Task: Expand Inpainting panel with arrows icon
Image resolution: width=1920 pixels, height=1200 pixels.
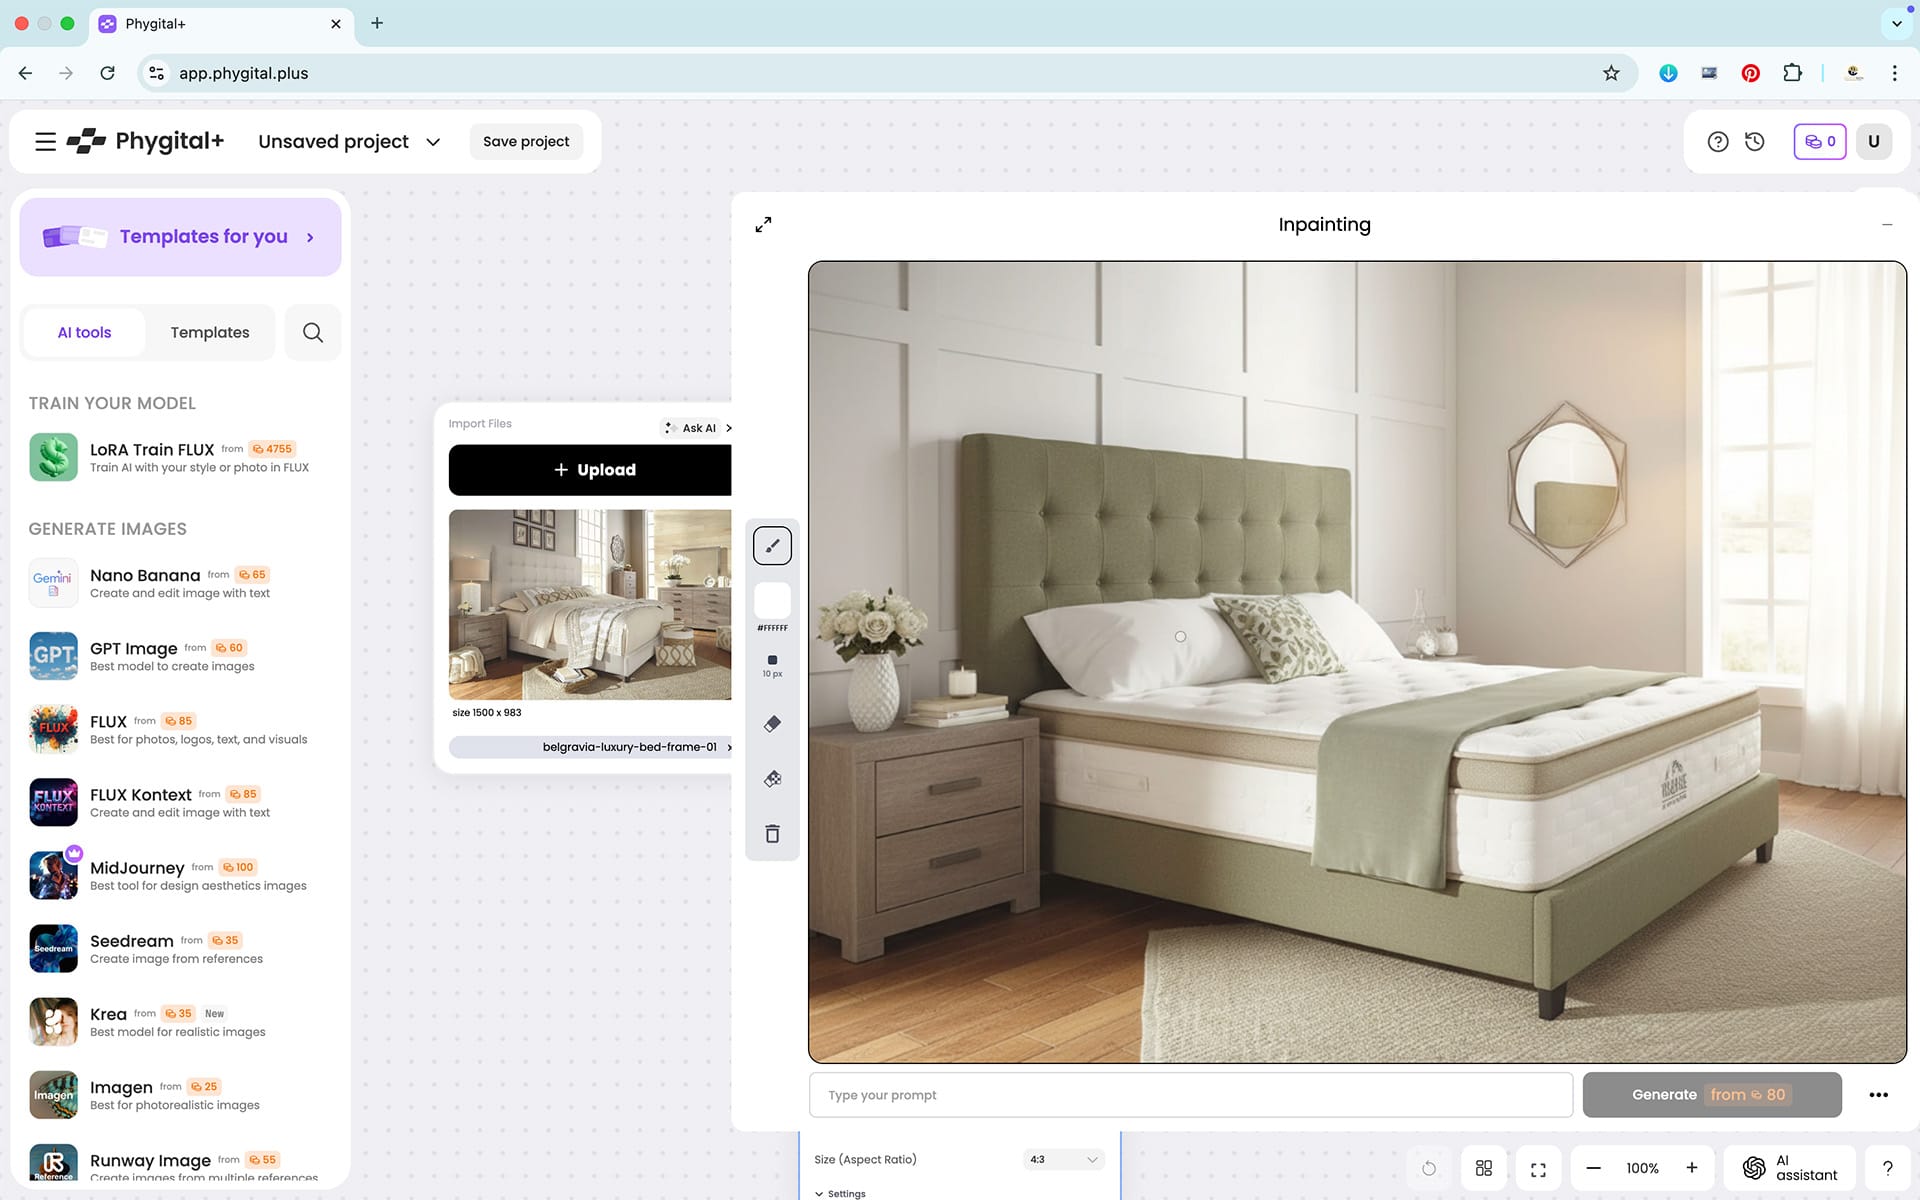Action: coord(763,225)
